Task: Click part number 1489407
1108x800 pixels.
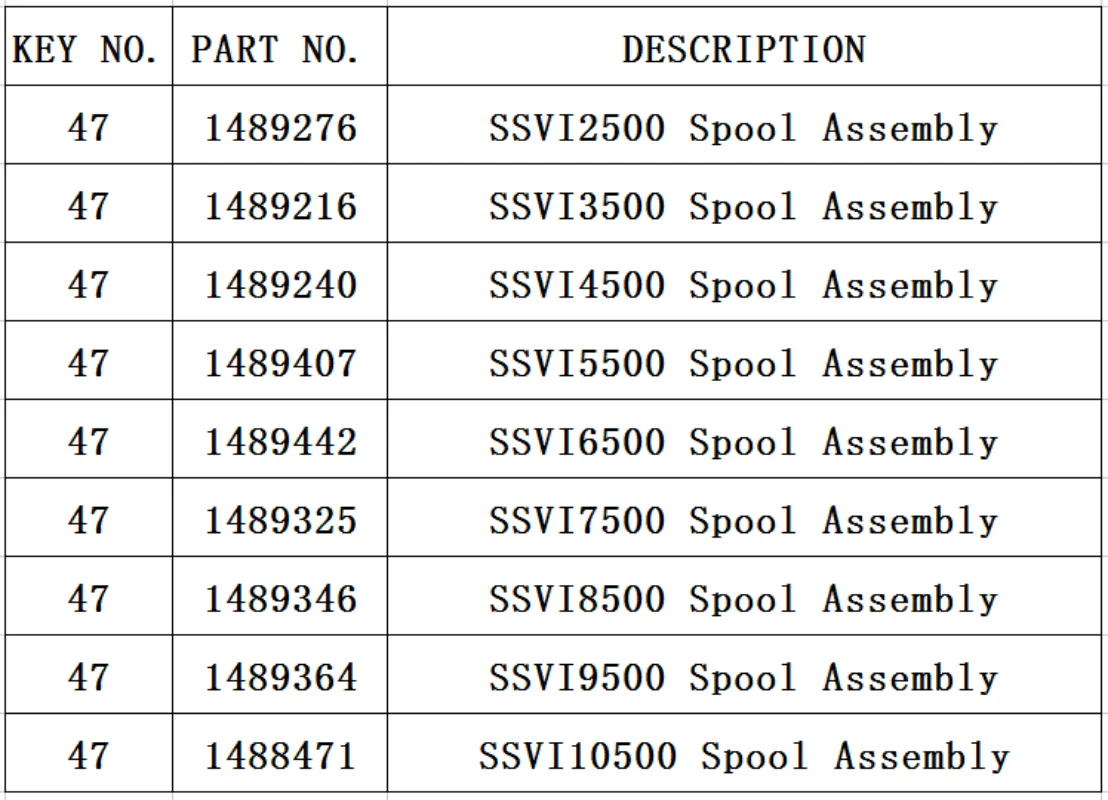Action: 281,364
